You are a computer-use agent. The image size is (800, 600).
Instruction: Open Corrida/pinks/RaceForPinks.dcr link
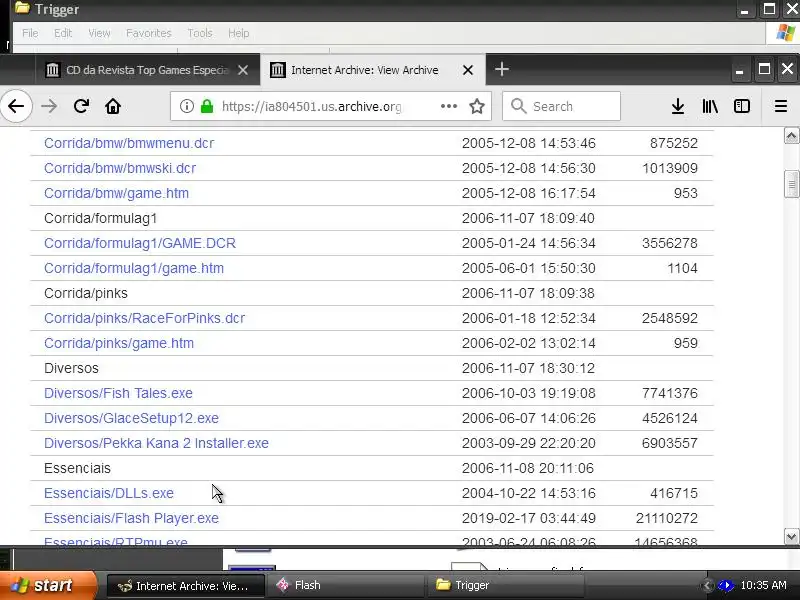tap(144, 318)
